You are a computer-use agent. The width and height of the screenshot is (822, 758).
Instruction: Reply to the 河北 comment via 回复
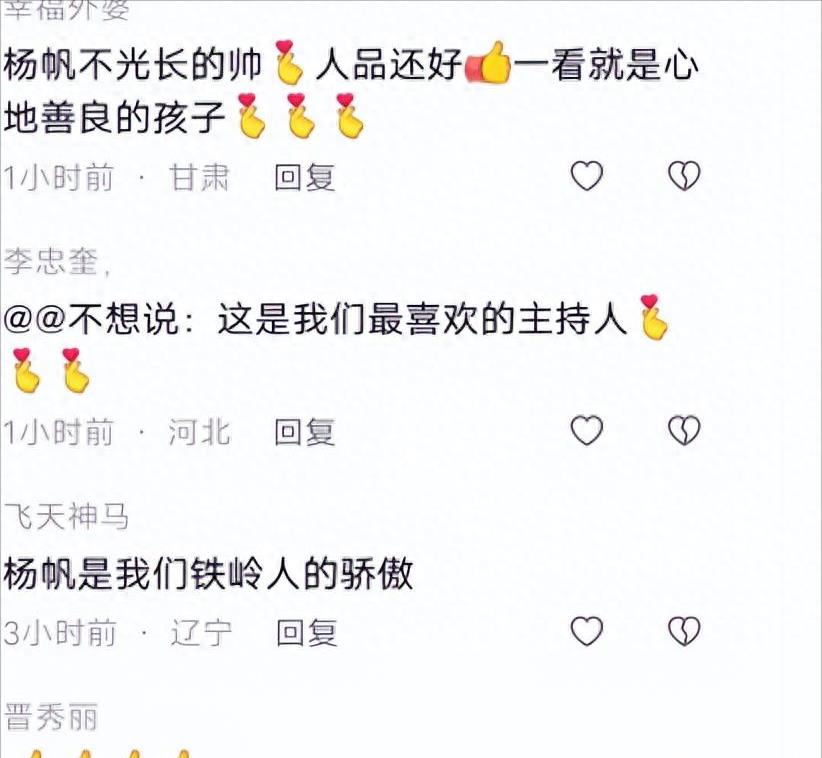click(x=305, y=432)
